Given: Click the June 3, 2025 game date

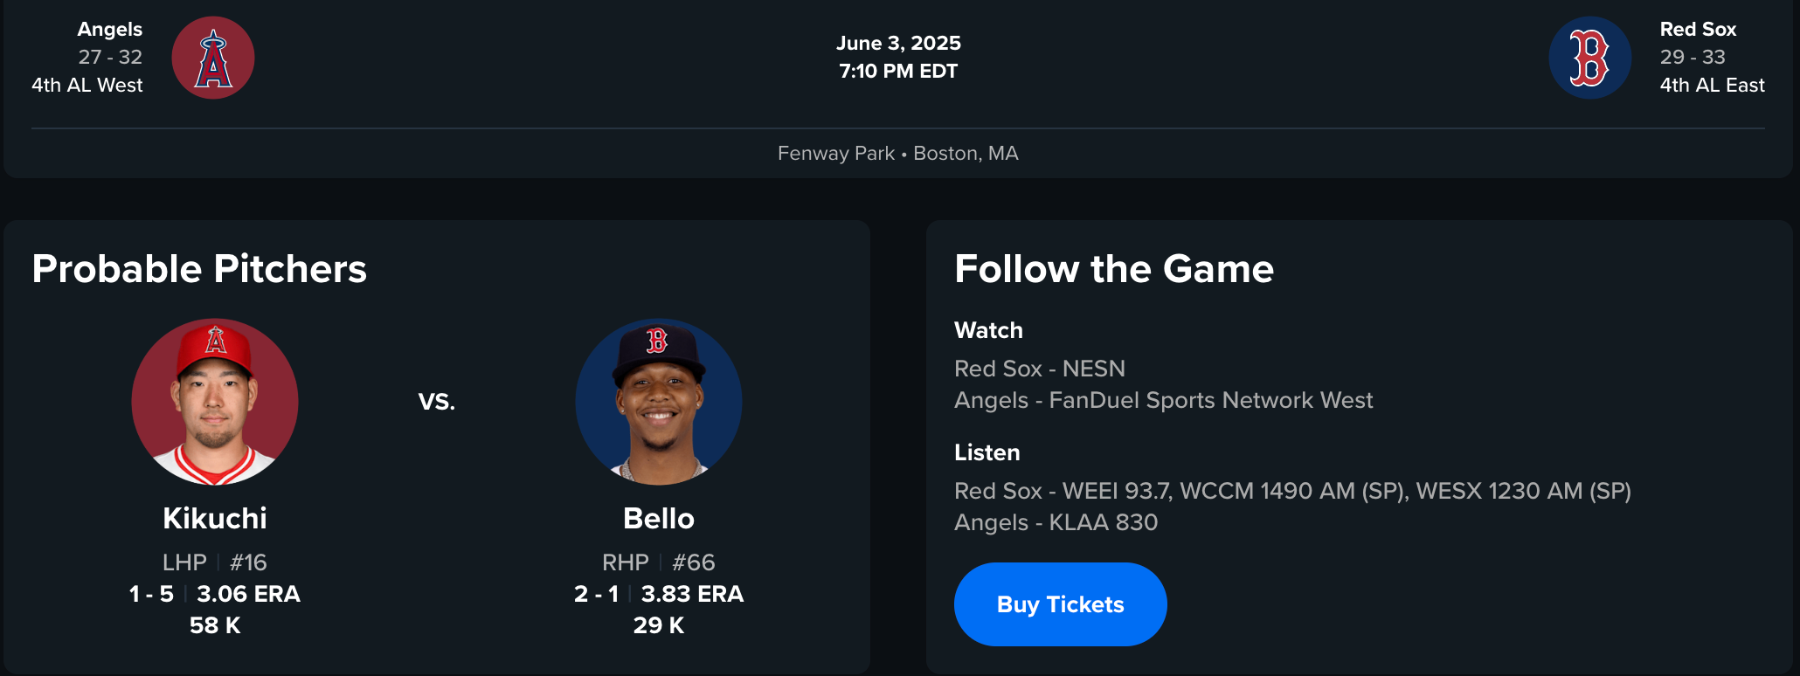Looking at the screenshot, I should pos(898,43).
